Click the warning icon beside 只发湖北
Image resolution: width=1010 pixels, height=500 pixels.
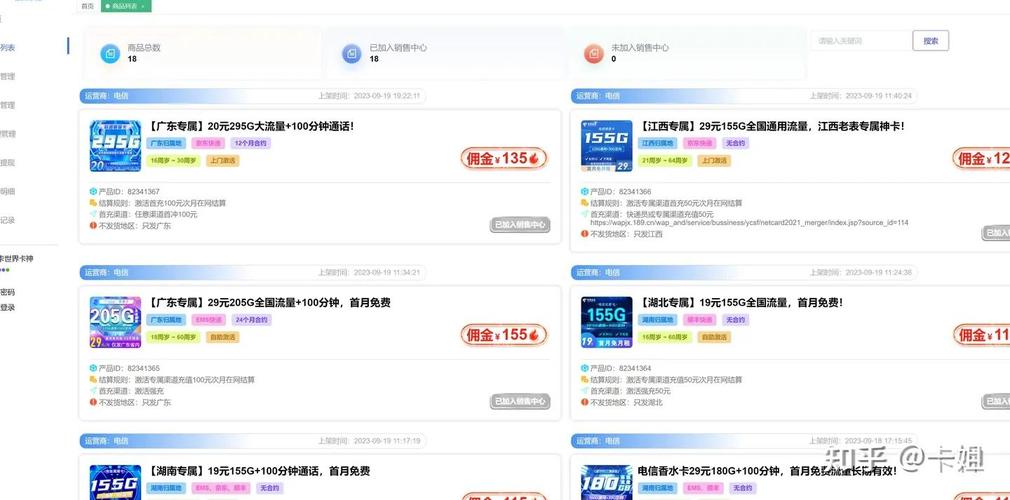(585, 402)
